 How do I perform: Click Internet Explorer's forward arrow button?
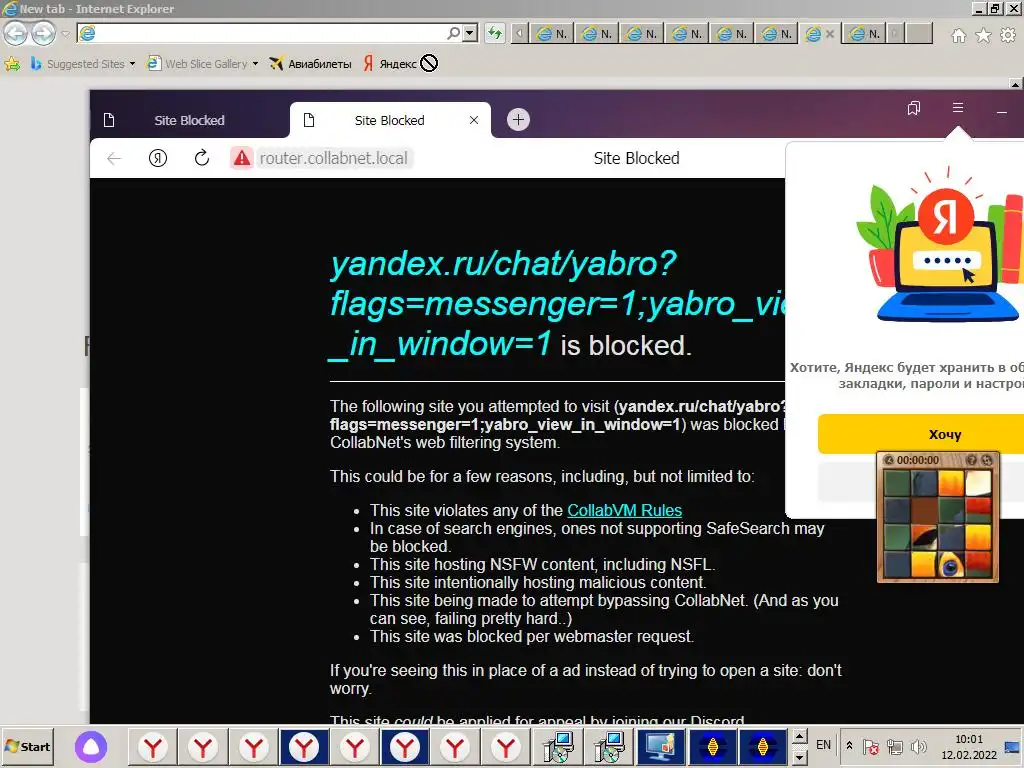44,33
